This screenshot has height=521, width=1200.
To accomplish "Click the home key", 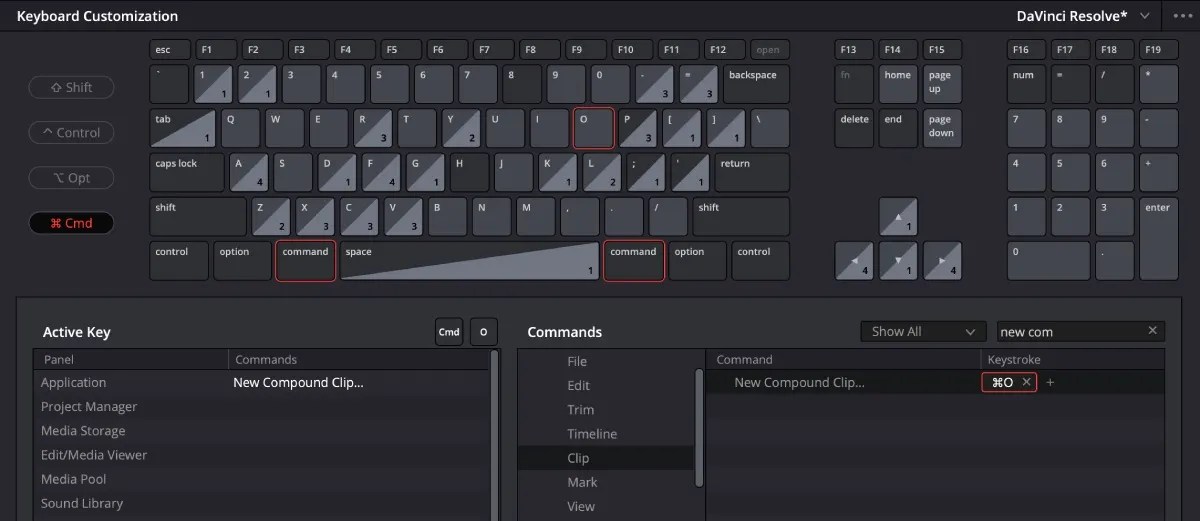I will pyautogui.click(x=898, y=84).
